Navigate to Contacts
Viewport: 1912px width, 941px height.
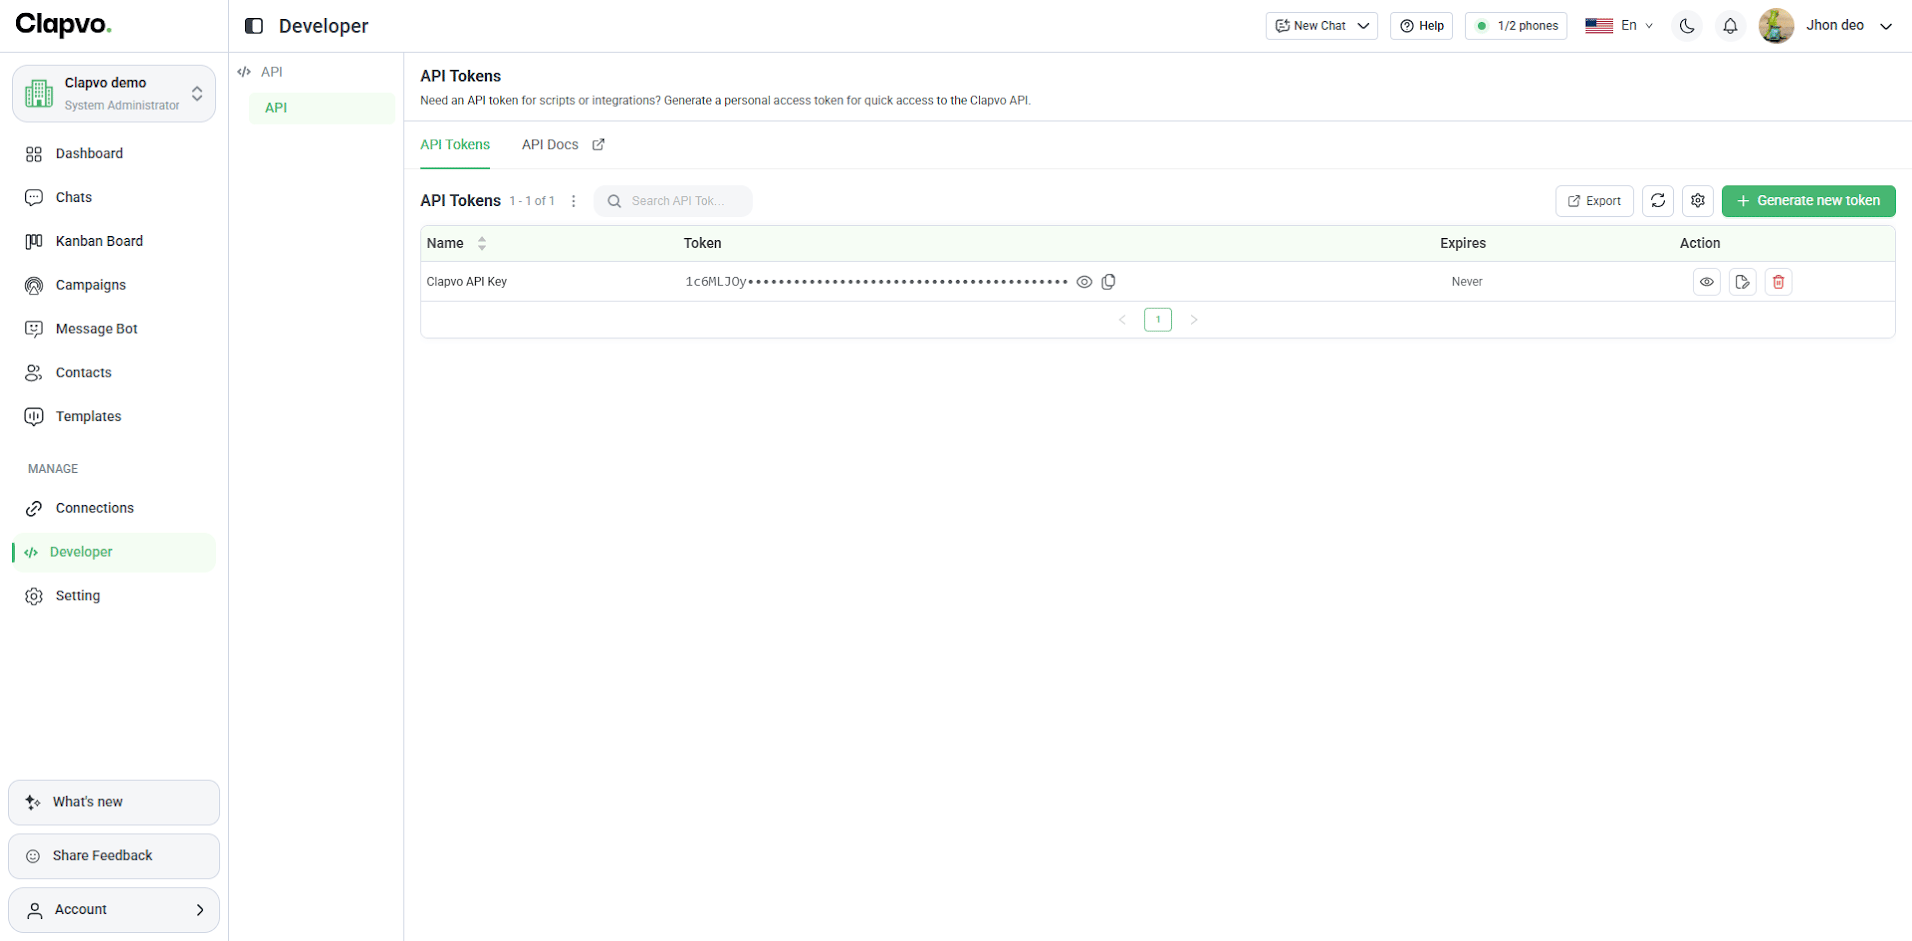pyautogui.click(x=114, y=373)
